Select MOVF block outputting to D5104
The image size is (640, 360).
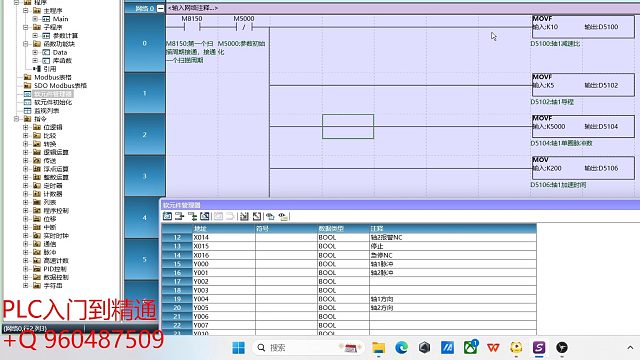pyautogui.click(x=583, y=126)
